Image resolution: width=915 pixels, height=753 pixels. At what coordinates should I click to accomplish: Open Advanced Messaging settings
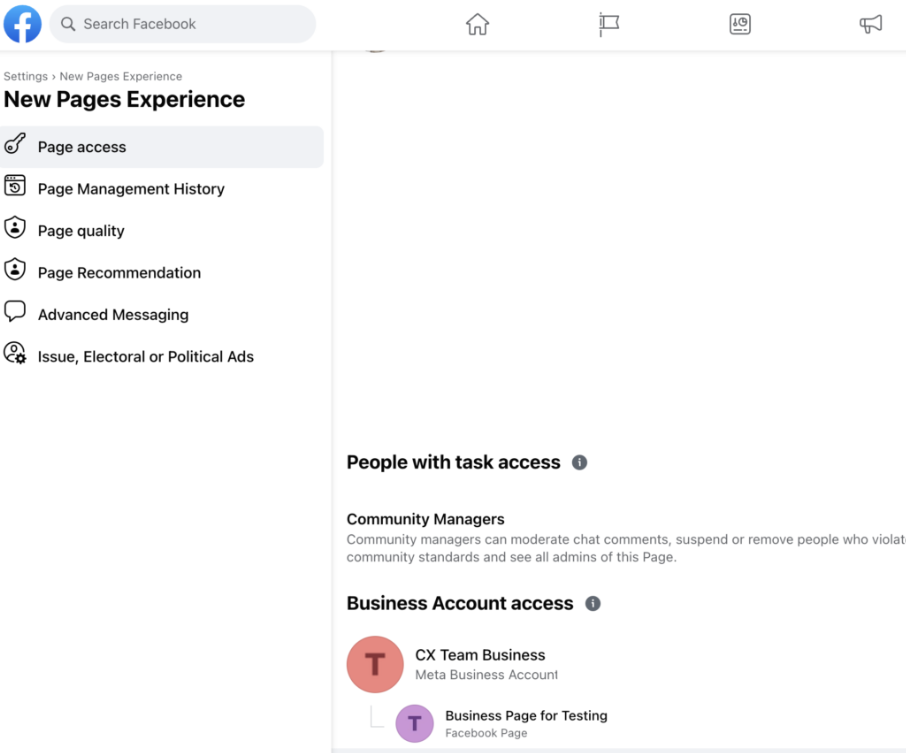tap(162, 315)
